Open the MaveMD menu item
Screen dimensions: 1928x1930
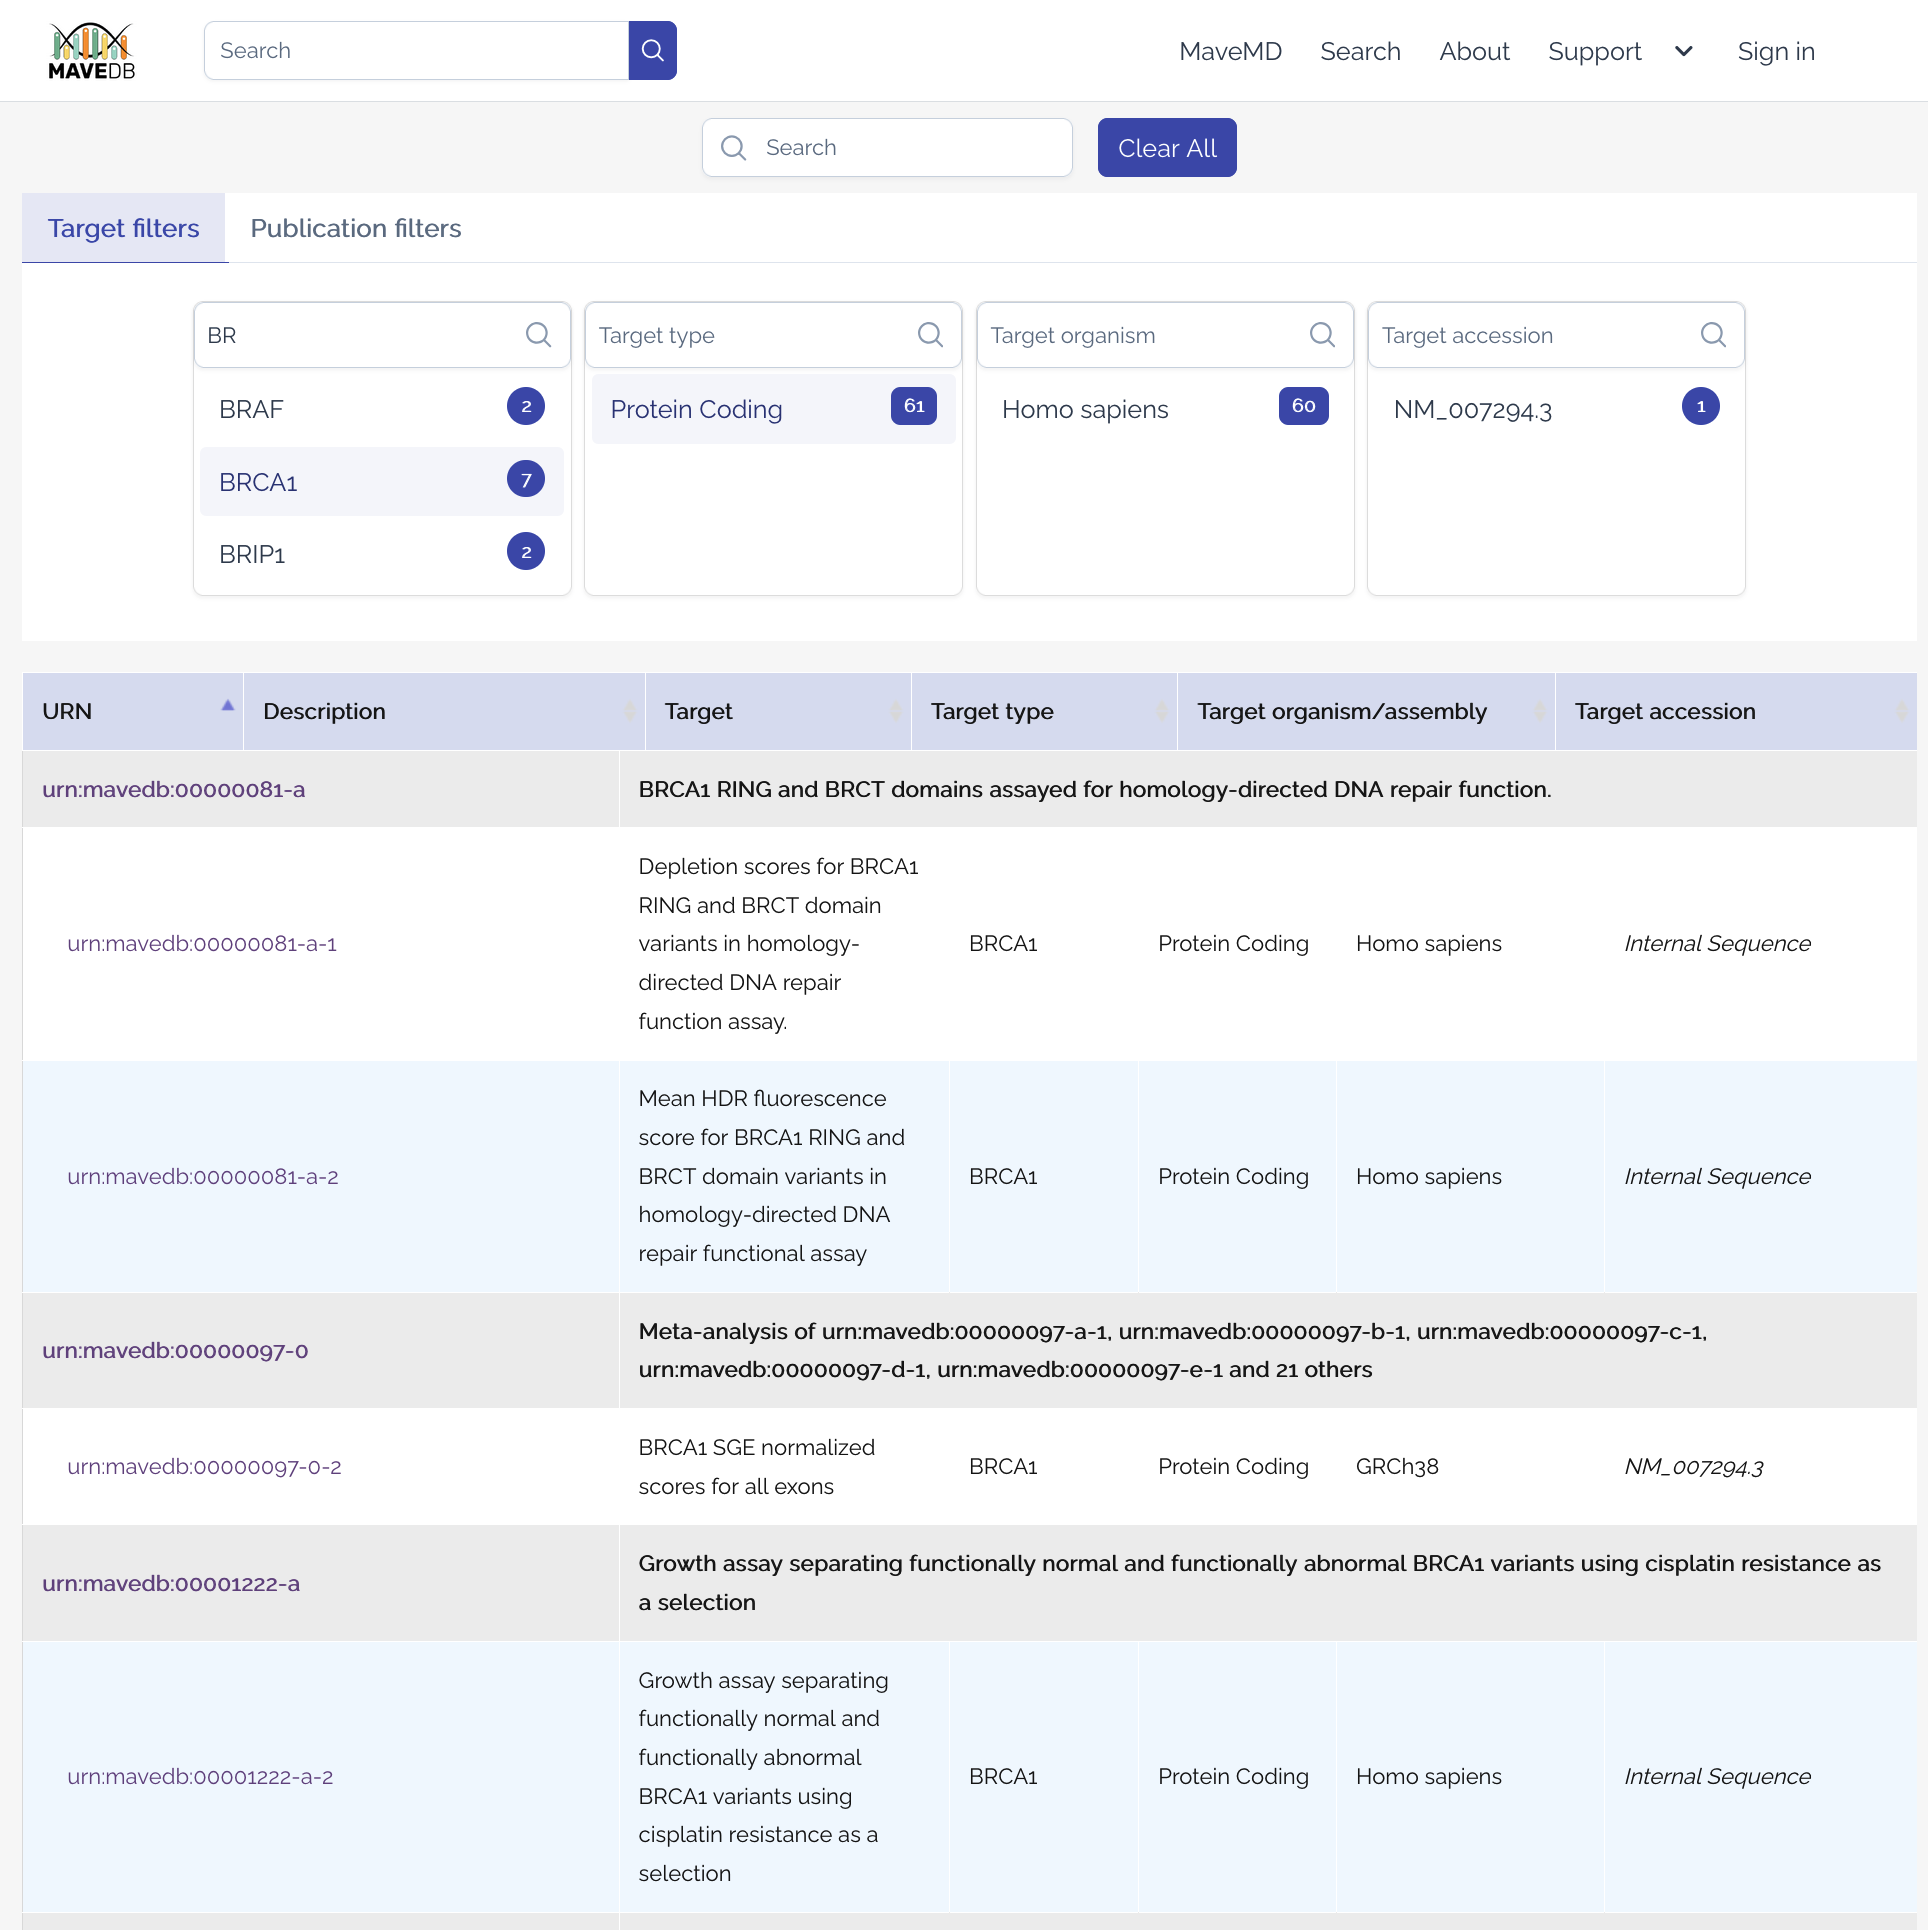[1230, 51]
